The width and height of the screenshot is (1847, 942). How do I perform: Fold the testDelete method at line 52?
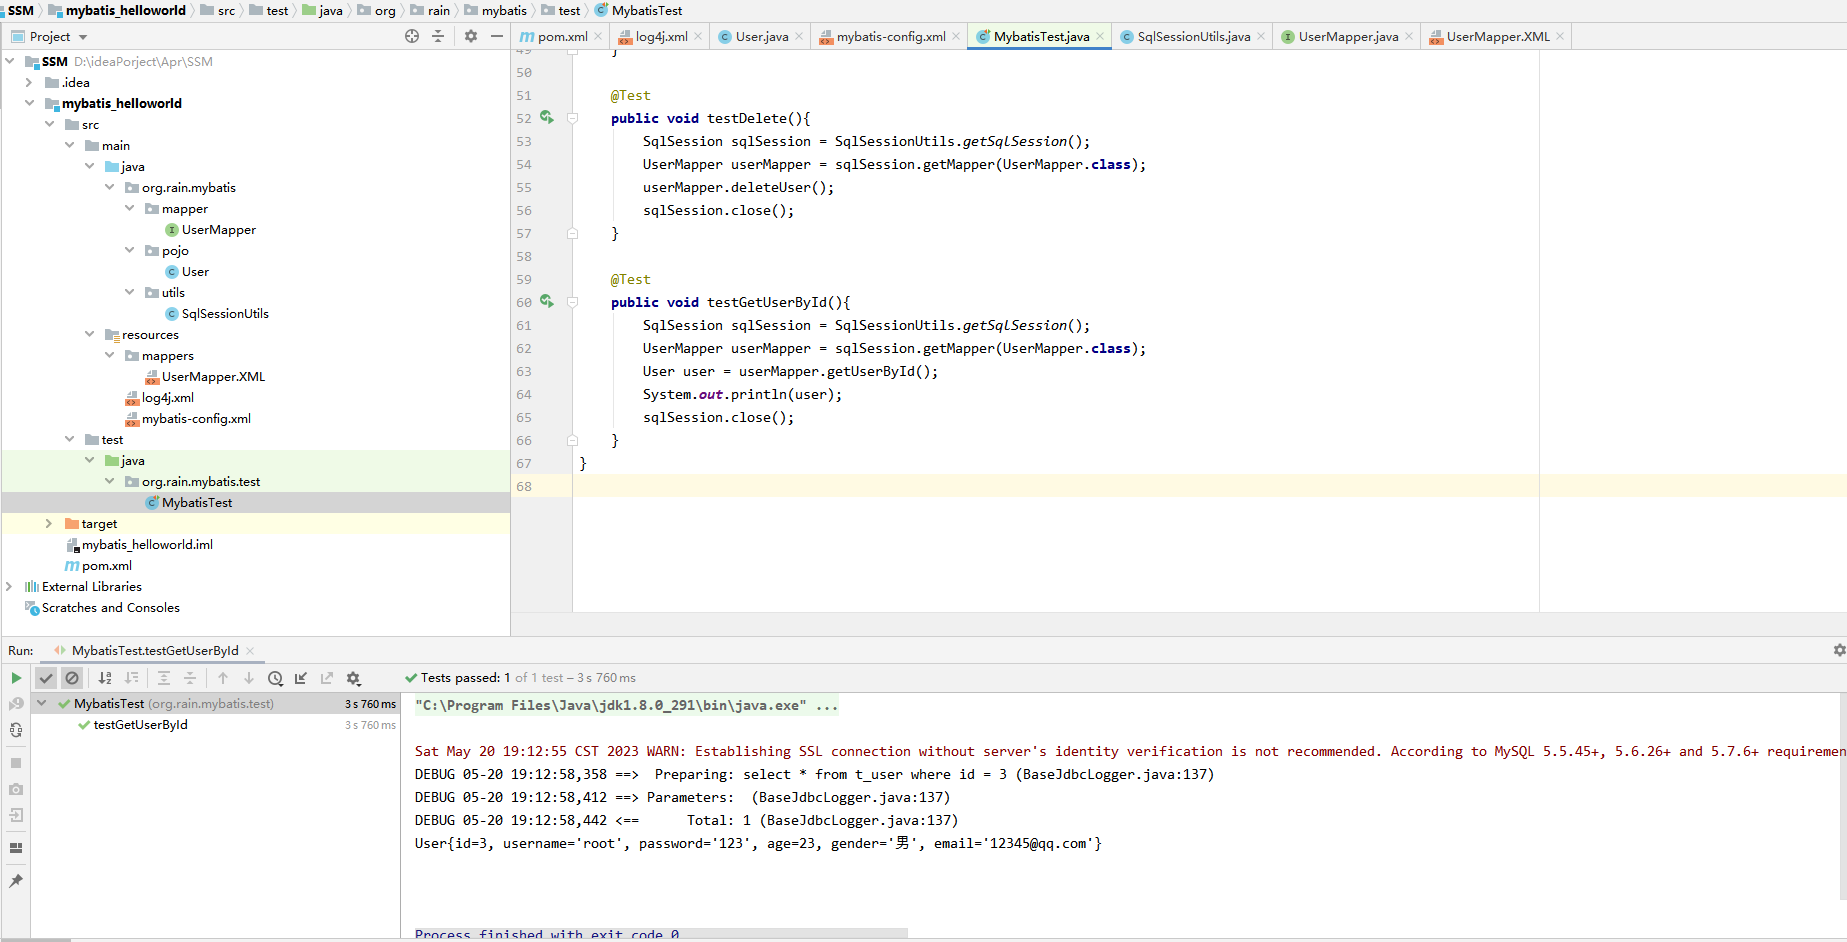coord(573,118)
